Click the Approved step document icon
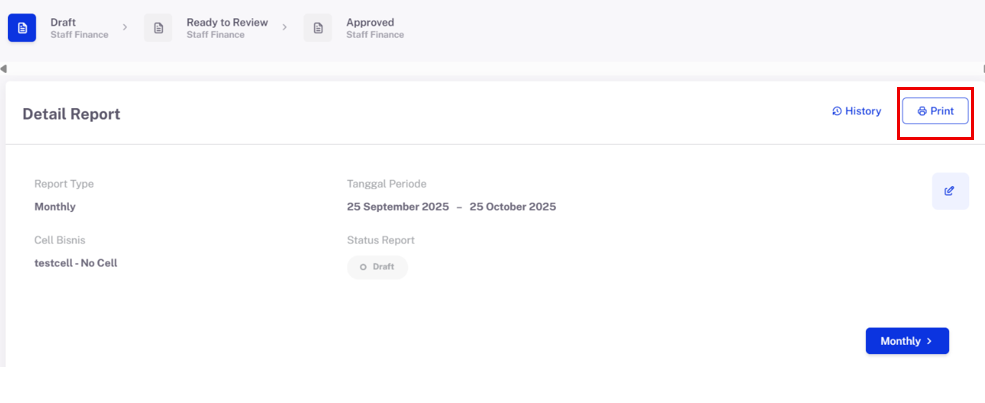The width and height of the screenshot is (985, 403). [x=318, y=28]
